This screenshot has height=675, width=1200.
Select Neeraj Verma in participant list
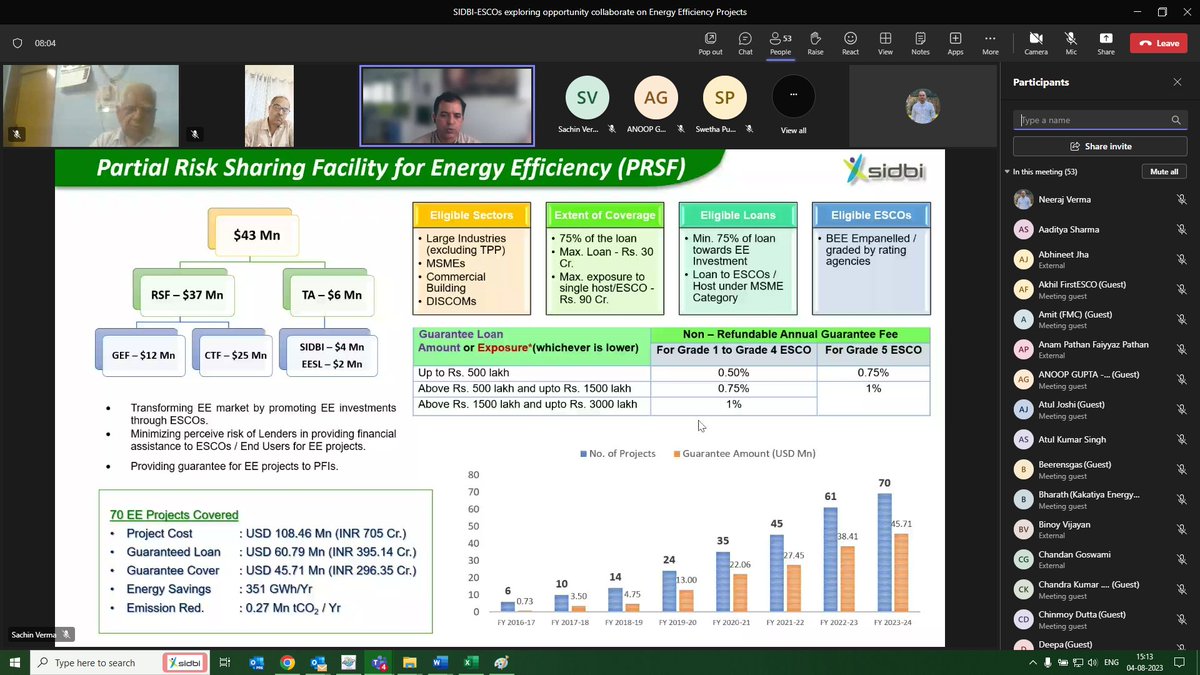[1100, 200]
